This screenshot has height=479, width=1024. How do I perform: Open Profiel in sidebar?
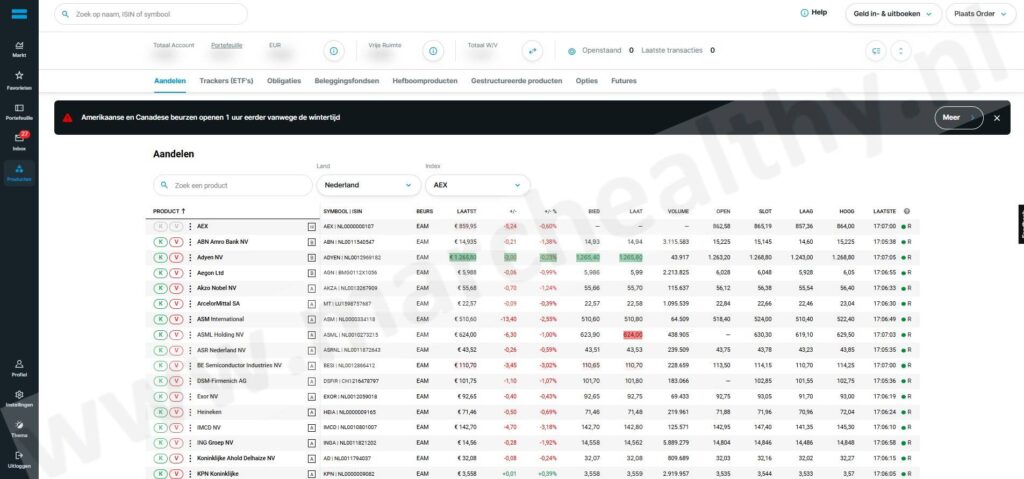[x=19, y=368]
